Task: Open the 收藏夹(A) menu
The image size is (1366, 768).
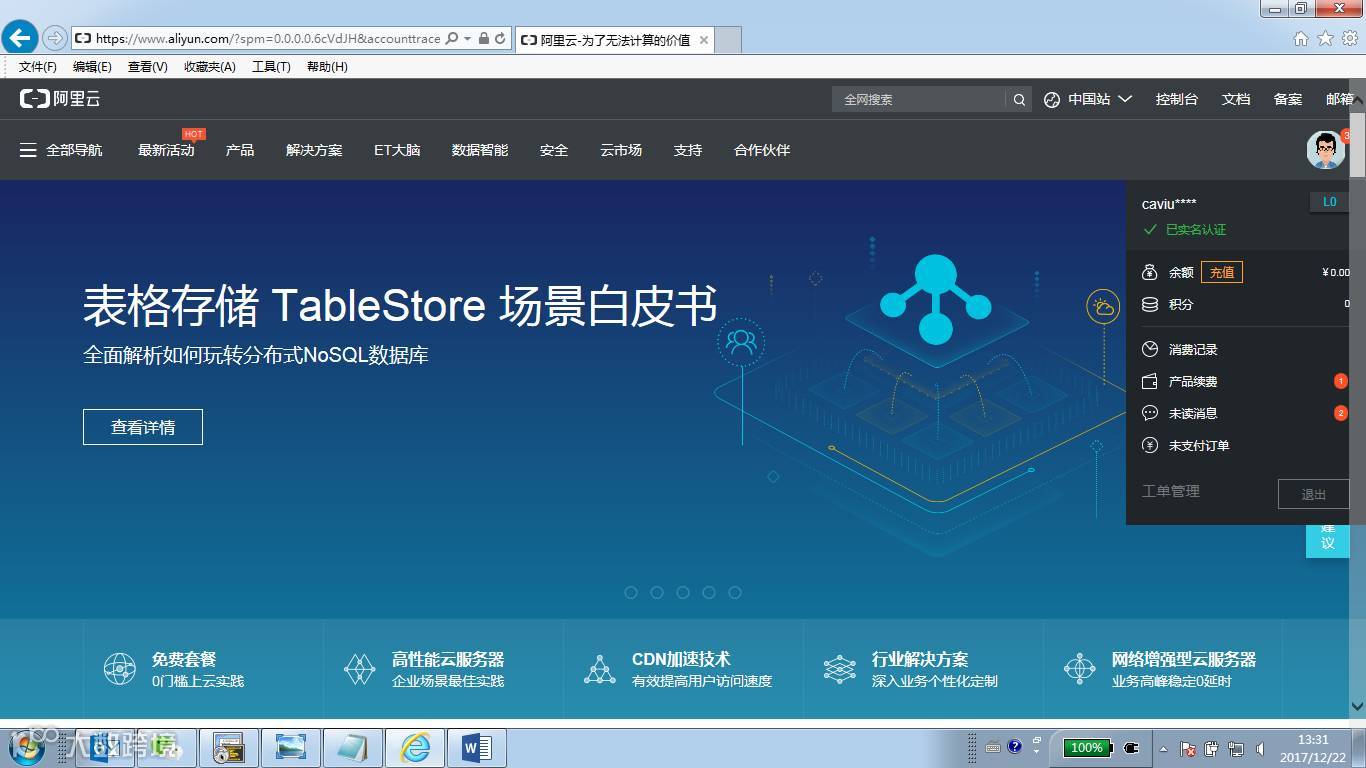Action: tap(210, 67)
